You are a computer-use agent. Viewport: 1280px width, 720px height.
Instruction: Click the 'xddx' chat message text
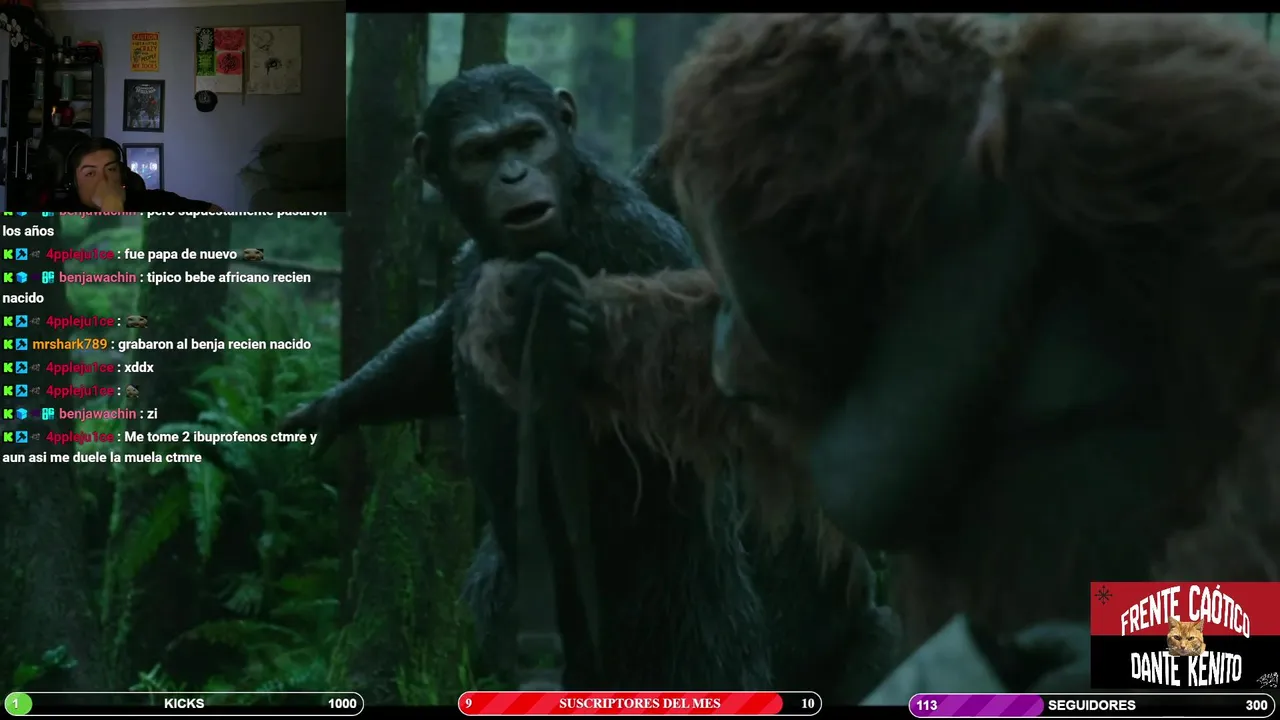[139, 367]
